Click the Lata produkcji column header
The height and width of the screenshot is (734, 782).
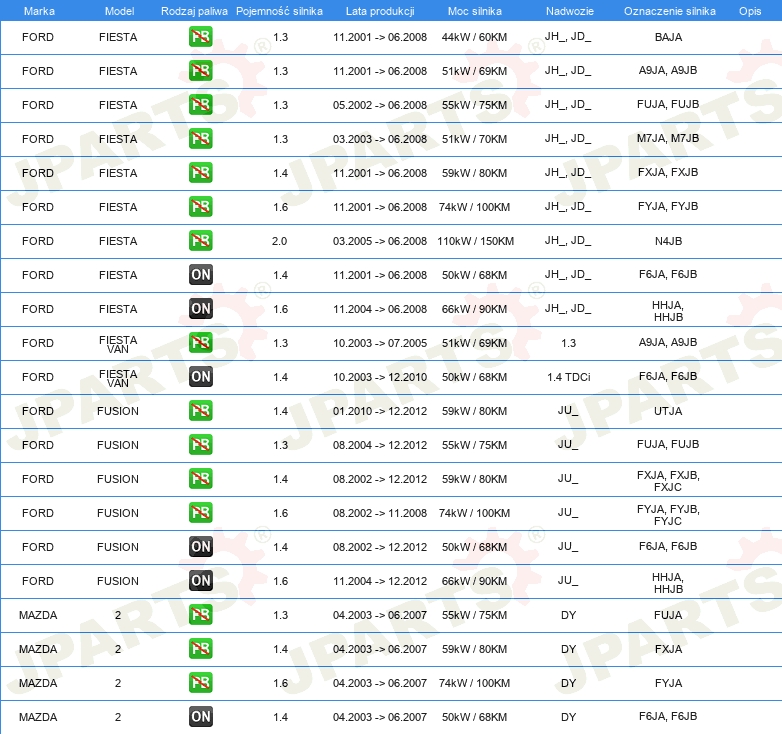click(380, 11)
